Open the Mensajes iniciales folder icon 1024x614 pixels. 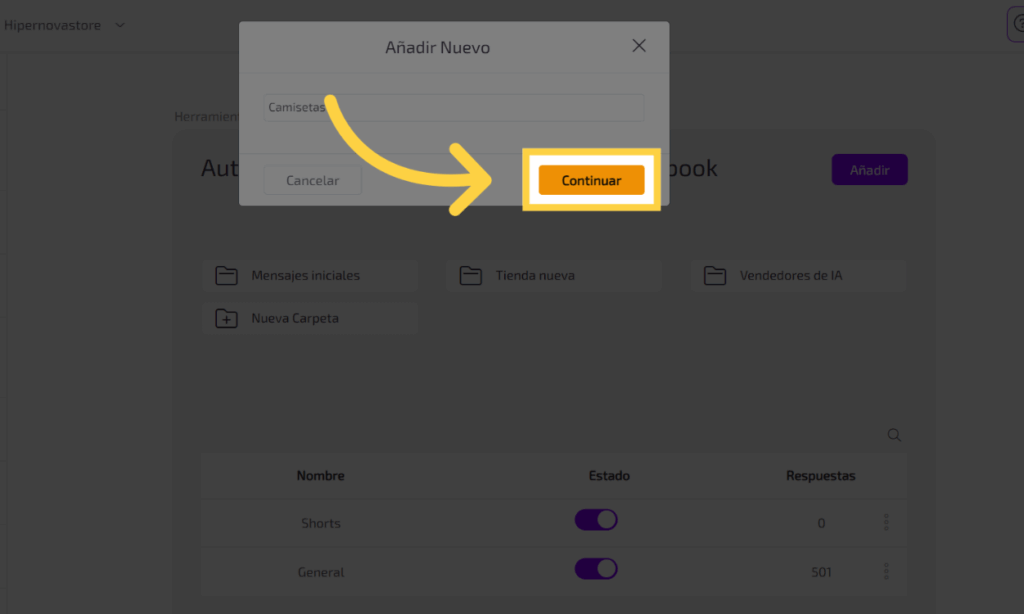(226, 275)
